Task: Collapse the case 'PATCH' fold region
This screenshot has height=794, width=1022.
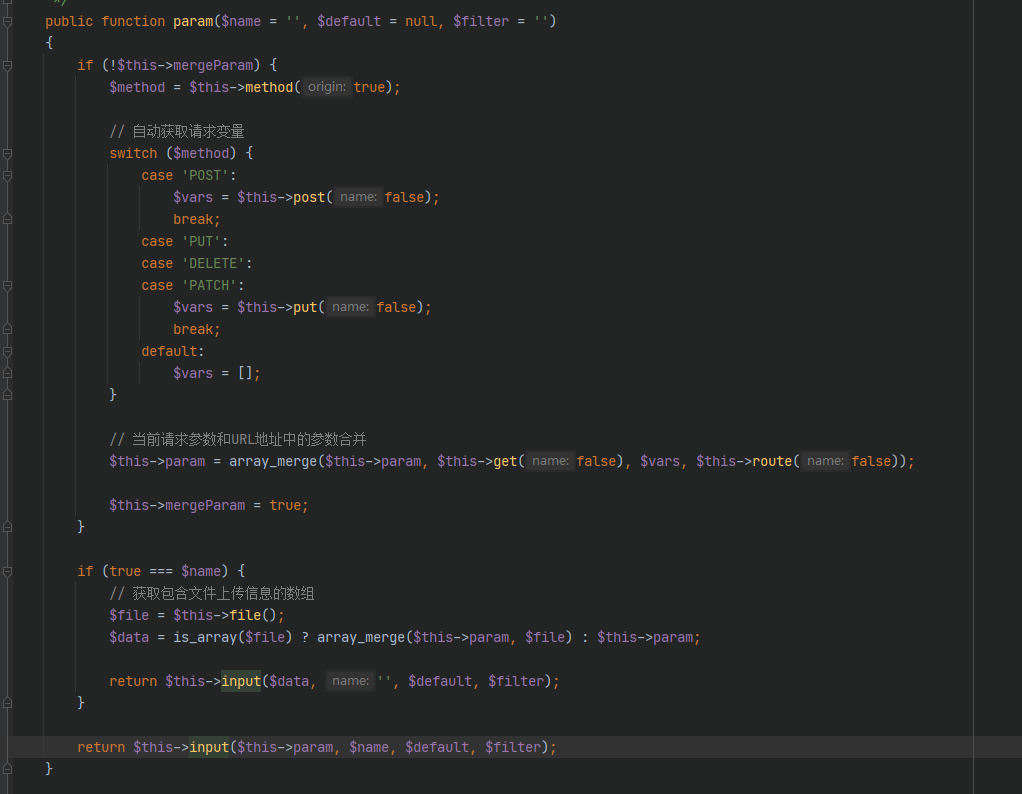Action: (x=7, y=285)
